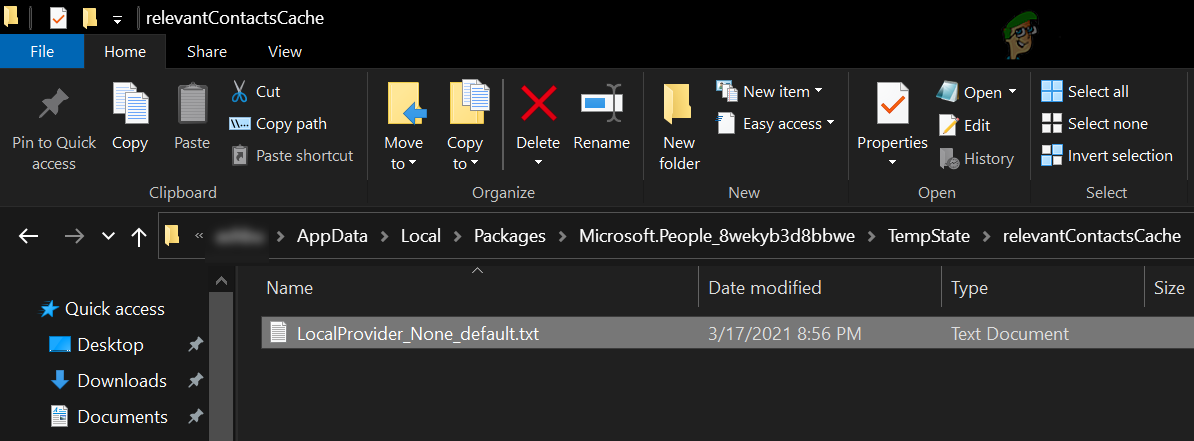Delete the selected file with red X
The image size is (1194, 441).
point(538,104)
